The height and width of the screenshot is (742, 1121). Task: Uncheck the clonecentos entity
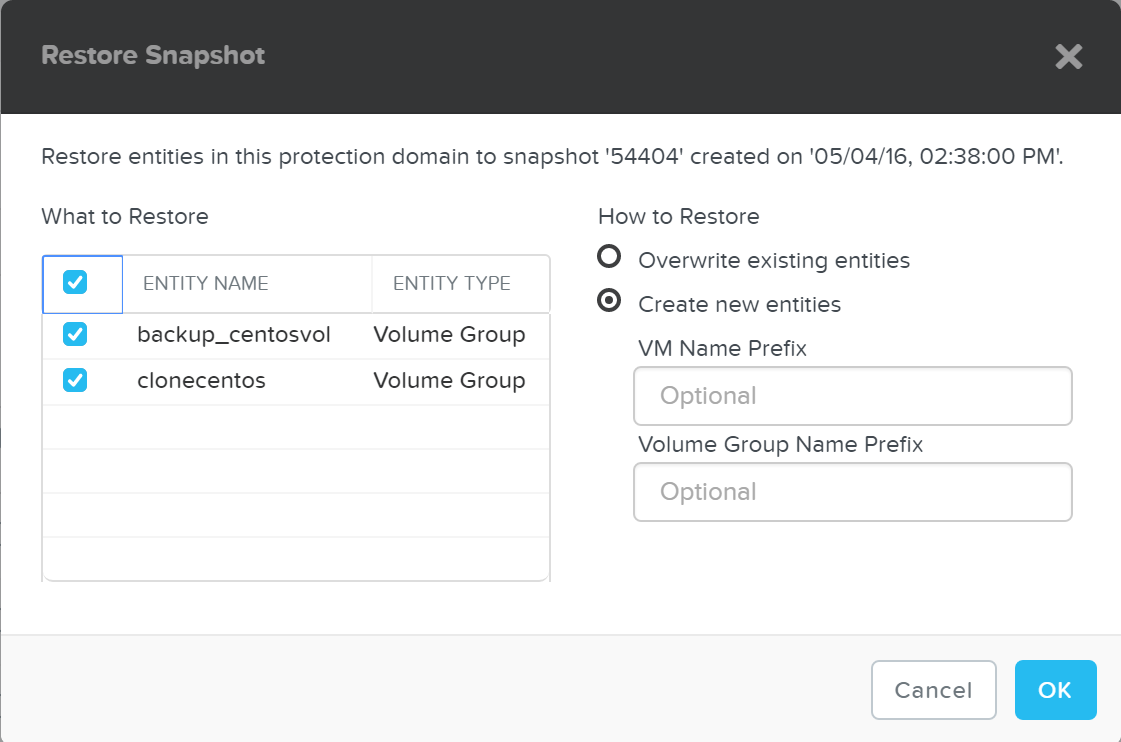click(x=74, y=380)
